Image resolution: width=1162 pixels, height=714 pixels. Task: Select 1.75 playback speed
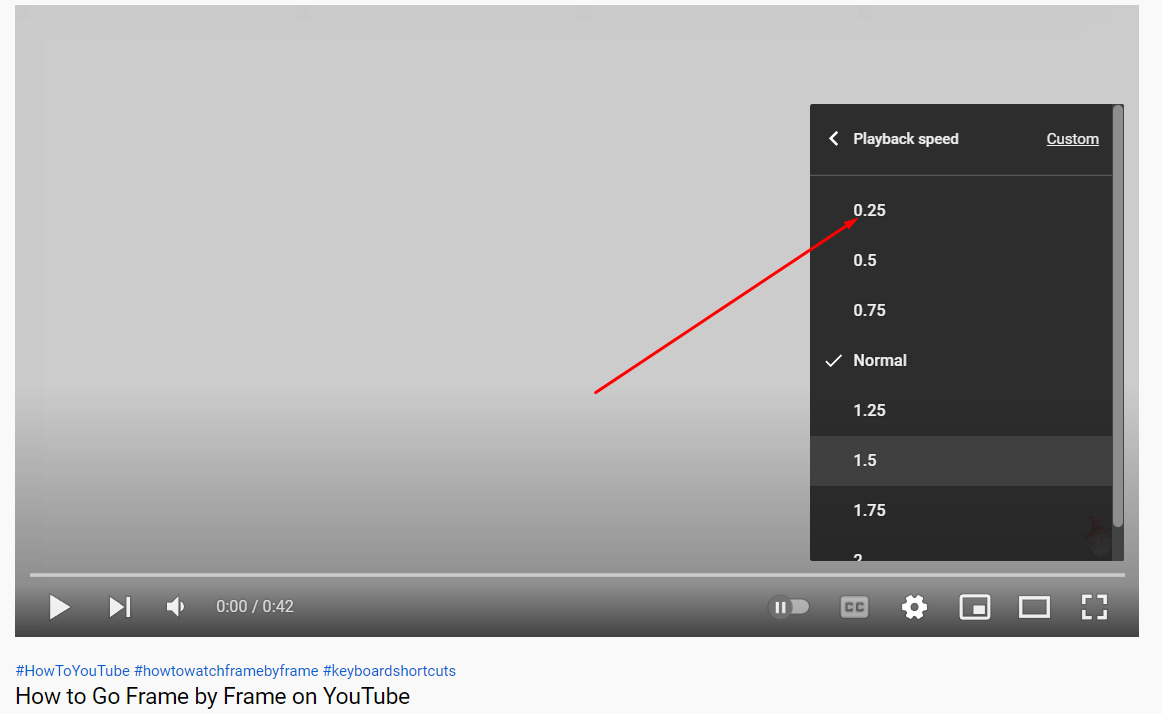(x=961, y=511)
